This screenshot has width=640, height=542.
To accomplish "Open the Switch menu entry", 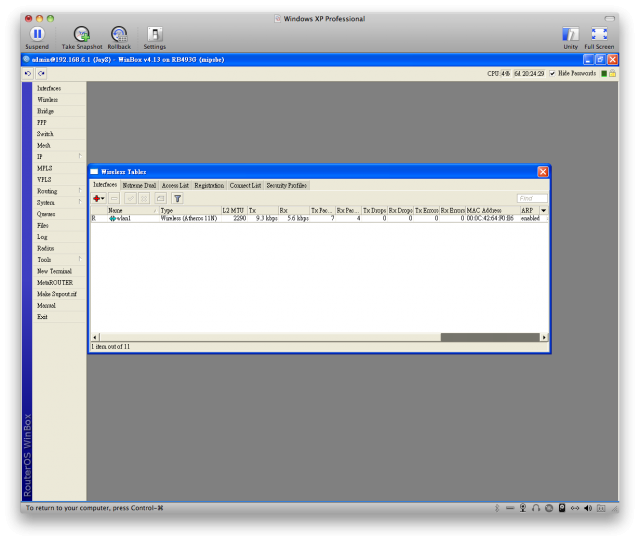I will tap(45, 134).
